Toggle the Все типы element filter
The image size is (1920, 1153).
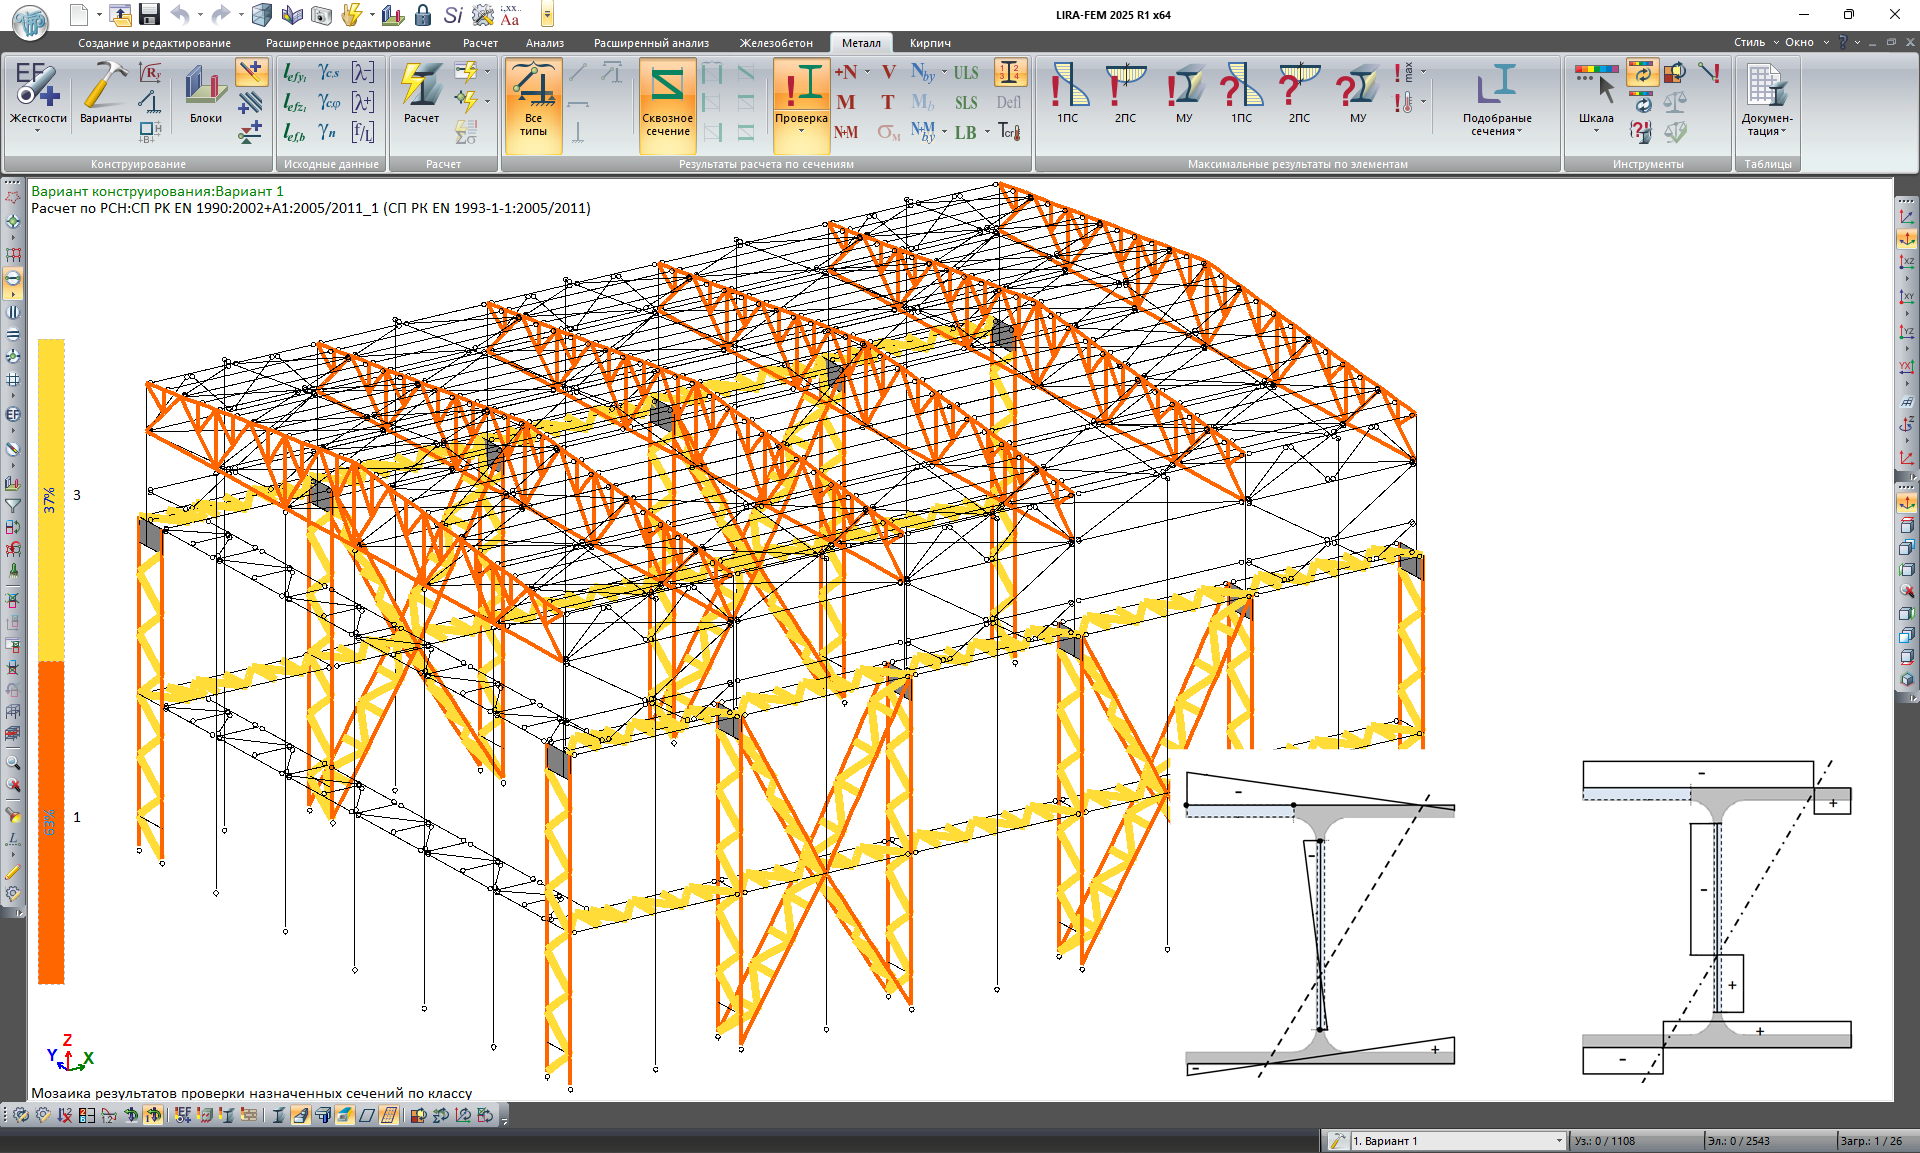point(533,100)
